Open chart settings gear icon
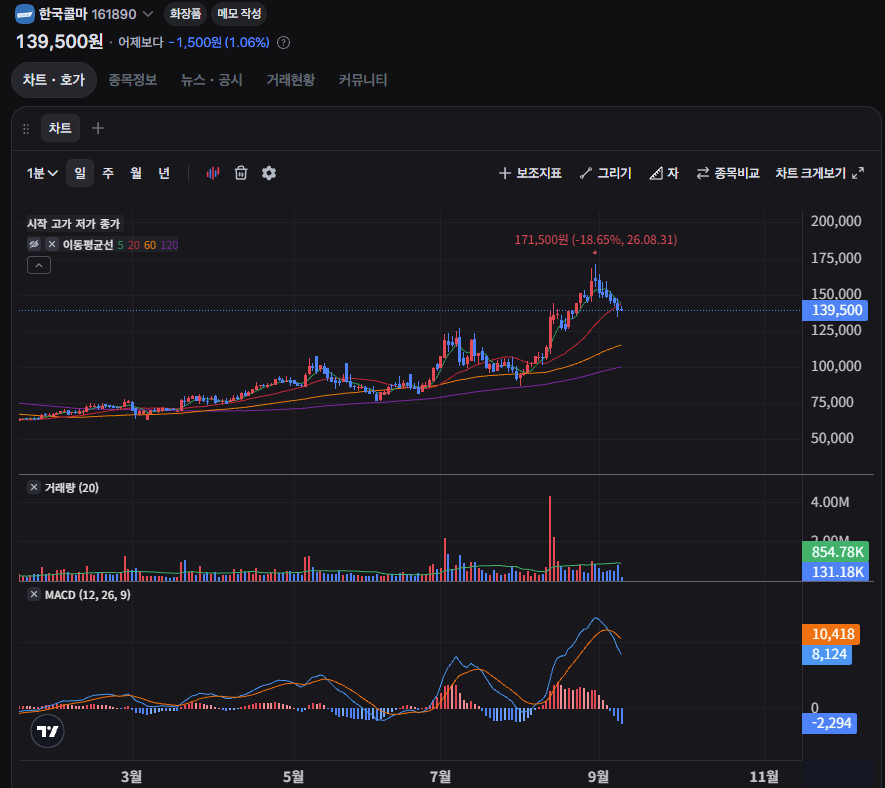The width and height of the screenshot is (885, 788). pyautogui.click(x=269, y=173)
